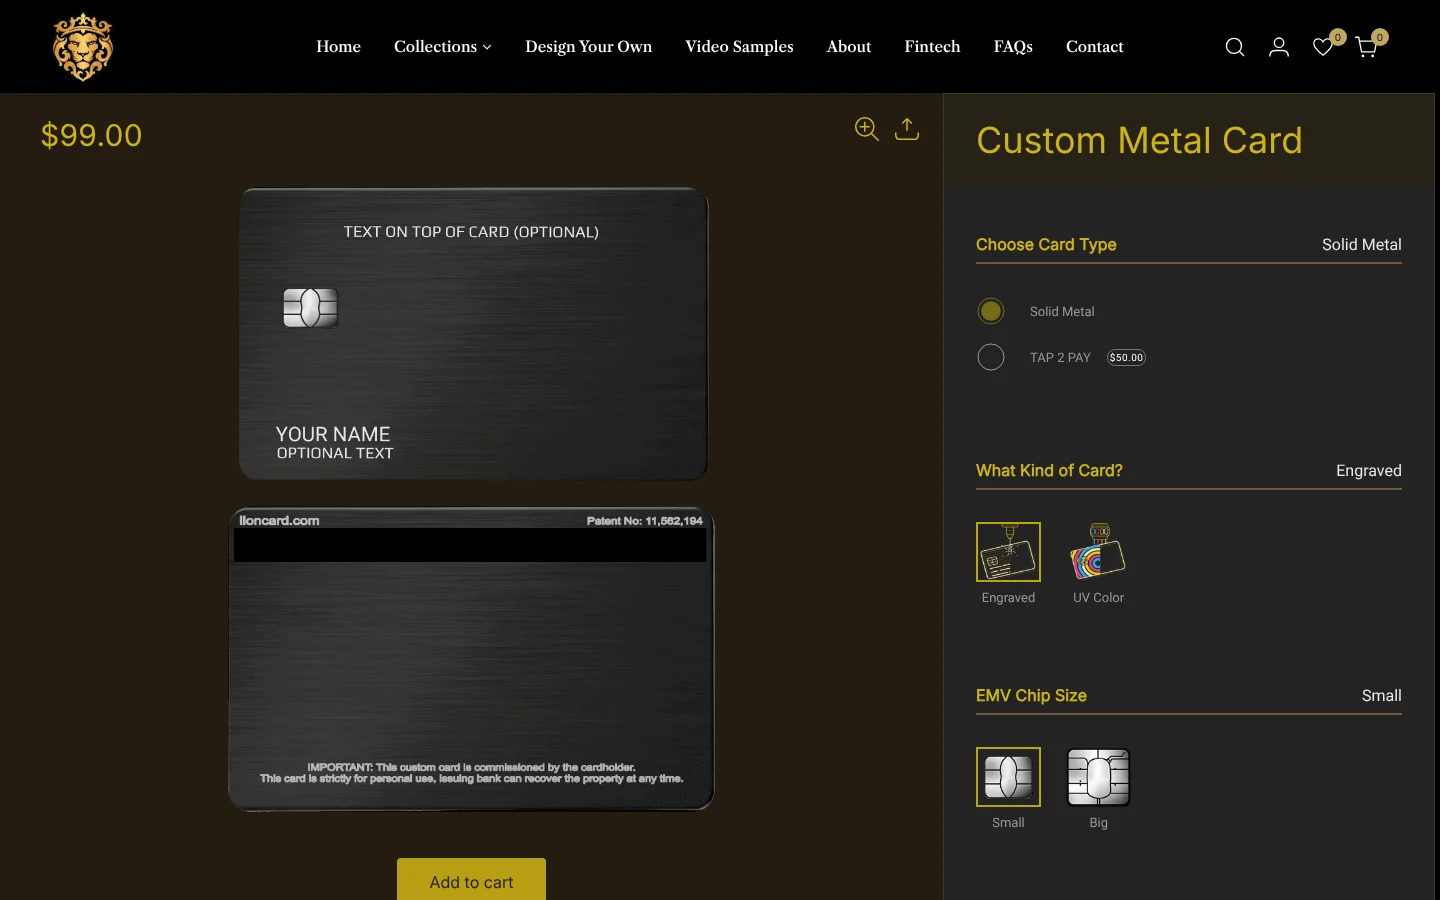The width and height of the screenshot is (1440, 900).
Task: Click the Custom Metal Card title
Action: click(1139, 141)
